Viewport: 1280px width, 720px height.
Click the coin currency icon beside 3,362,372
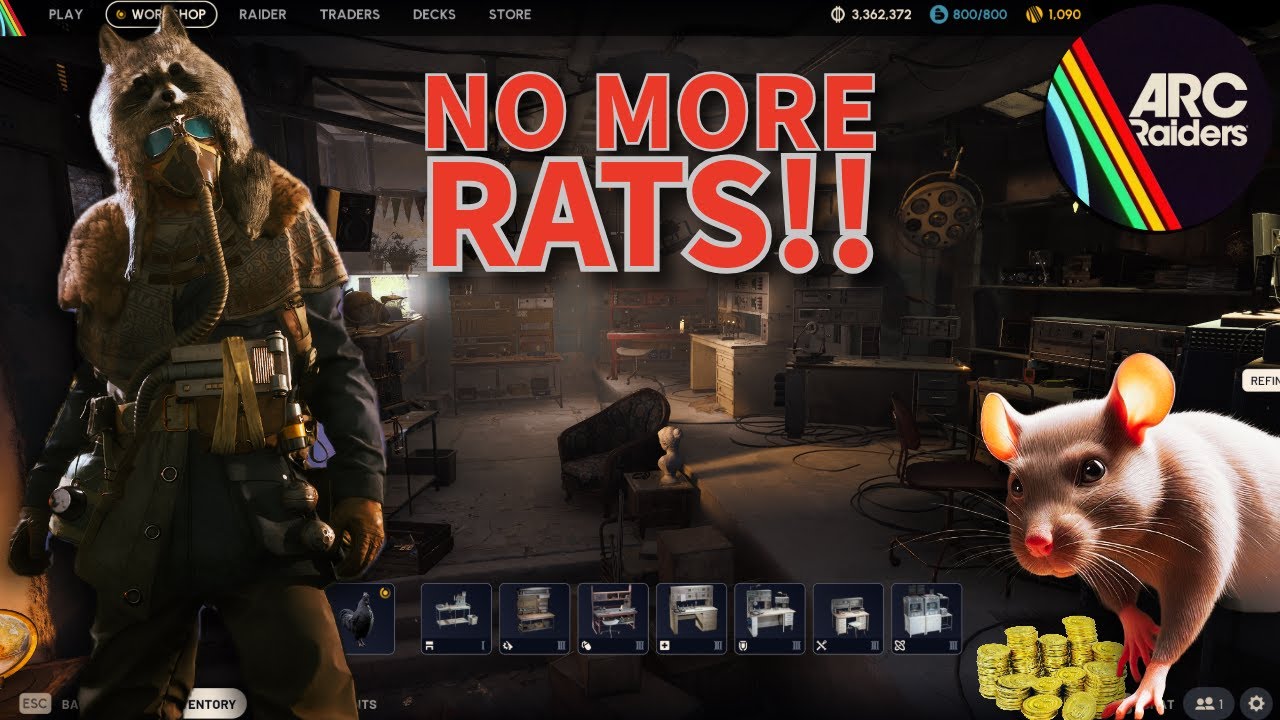838,14
